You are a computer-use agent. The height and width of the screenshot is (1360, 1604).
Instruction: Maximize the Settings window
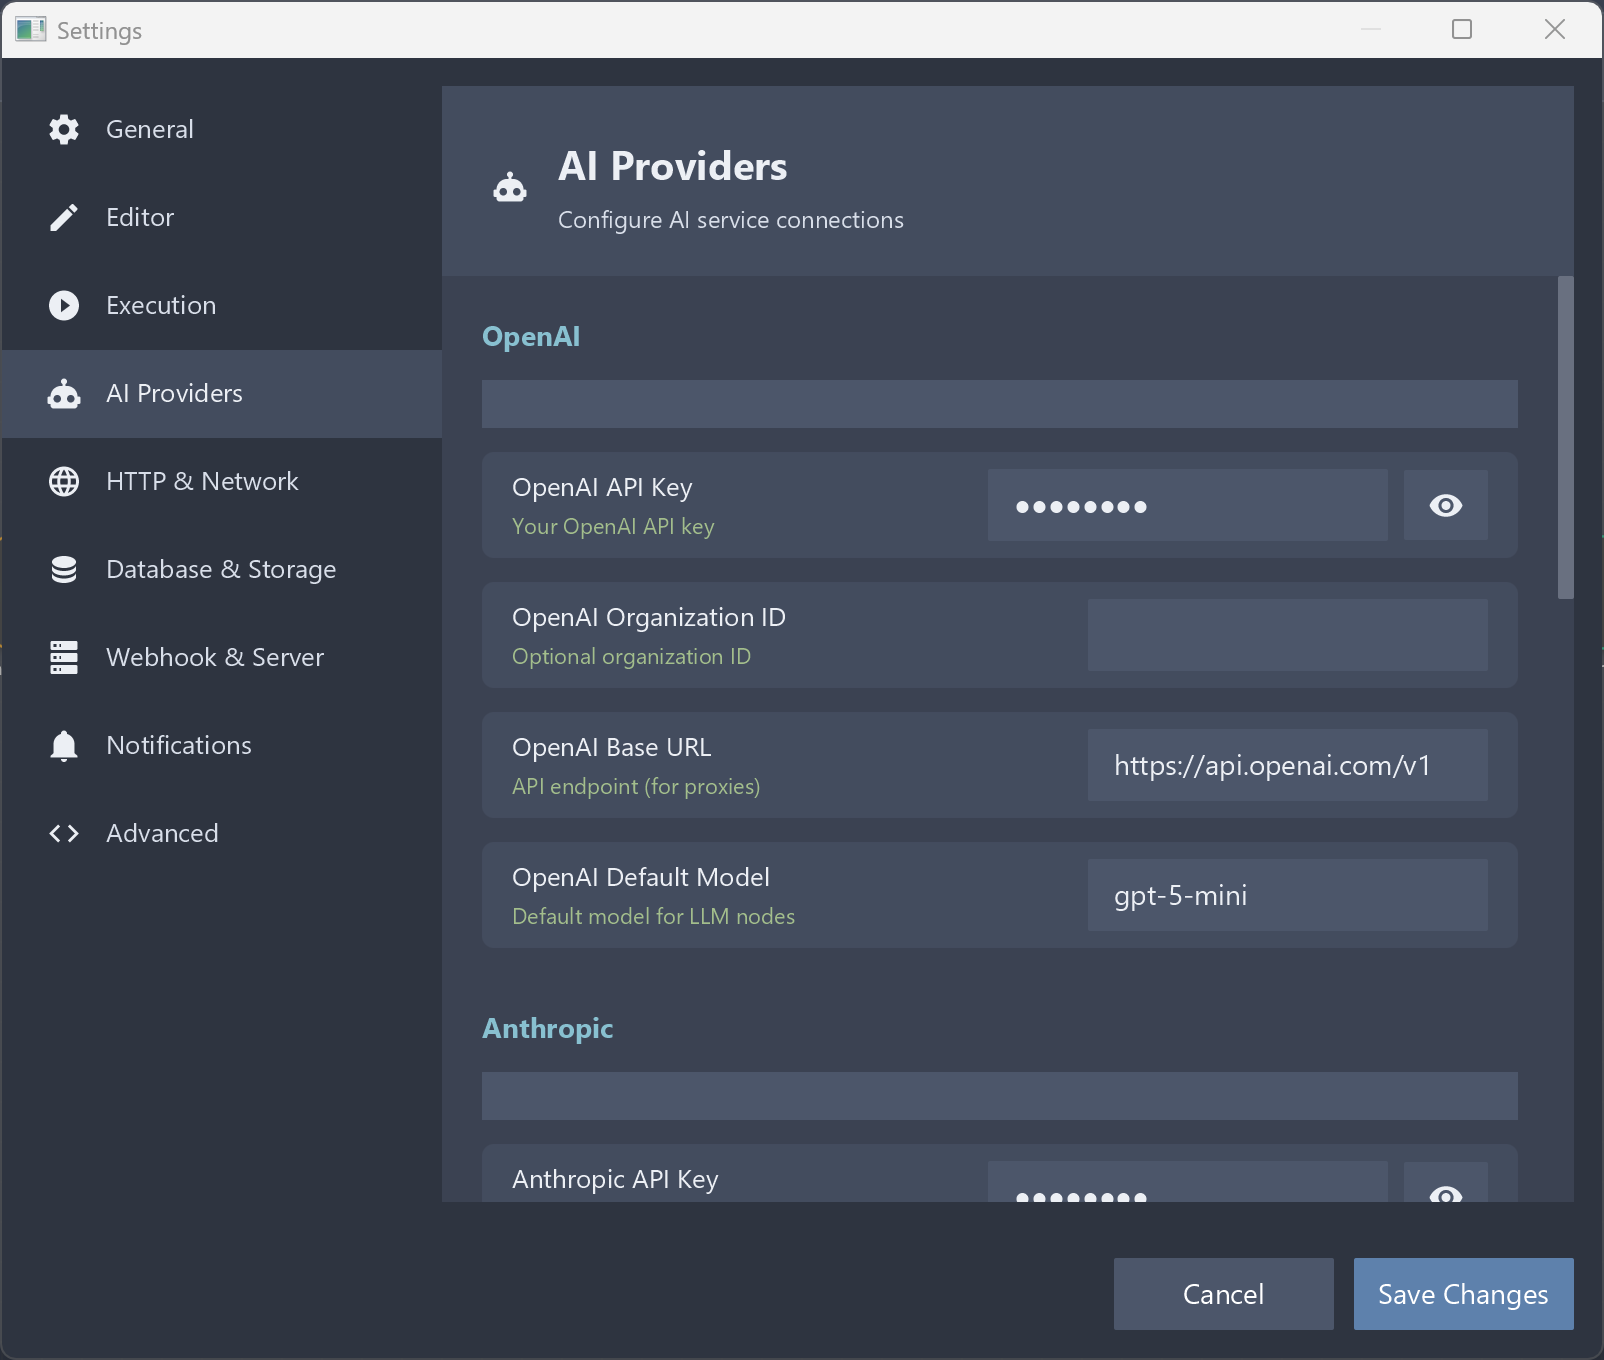pos(1462,29)
